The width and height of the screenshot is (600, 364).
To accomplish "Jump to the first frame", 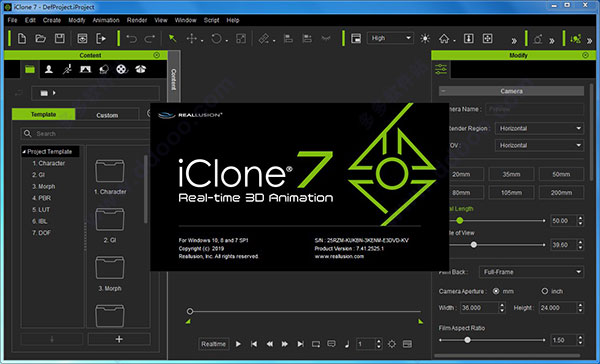I will [254, 344].
